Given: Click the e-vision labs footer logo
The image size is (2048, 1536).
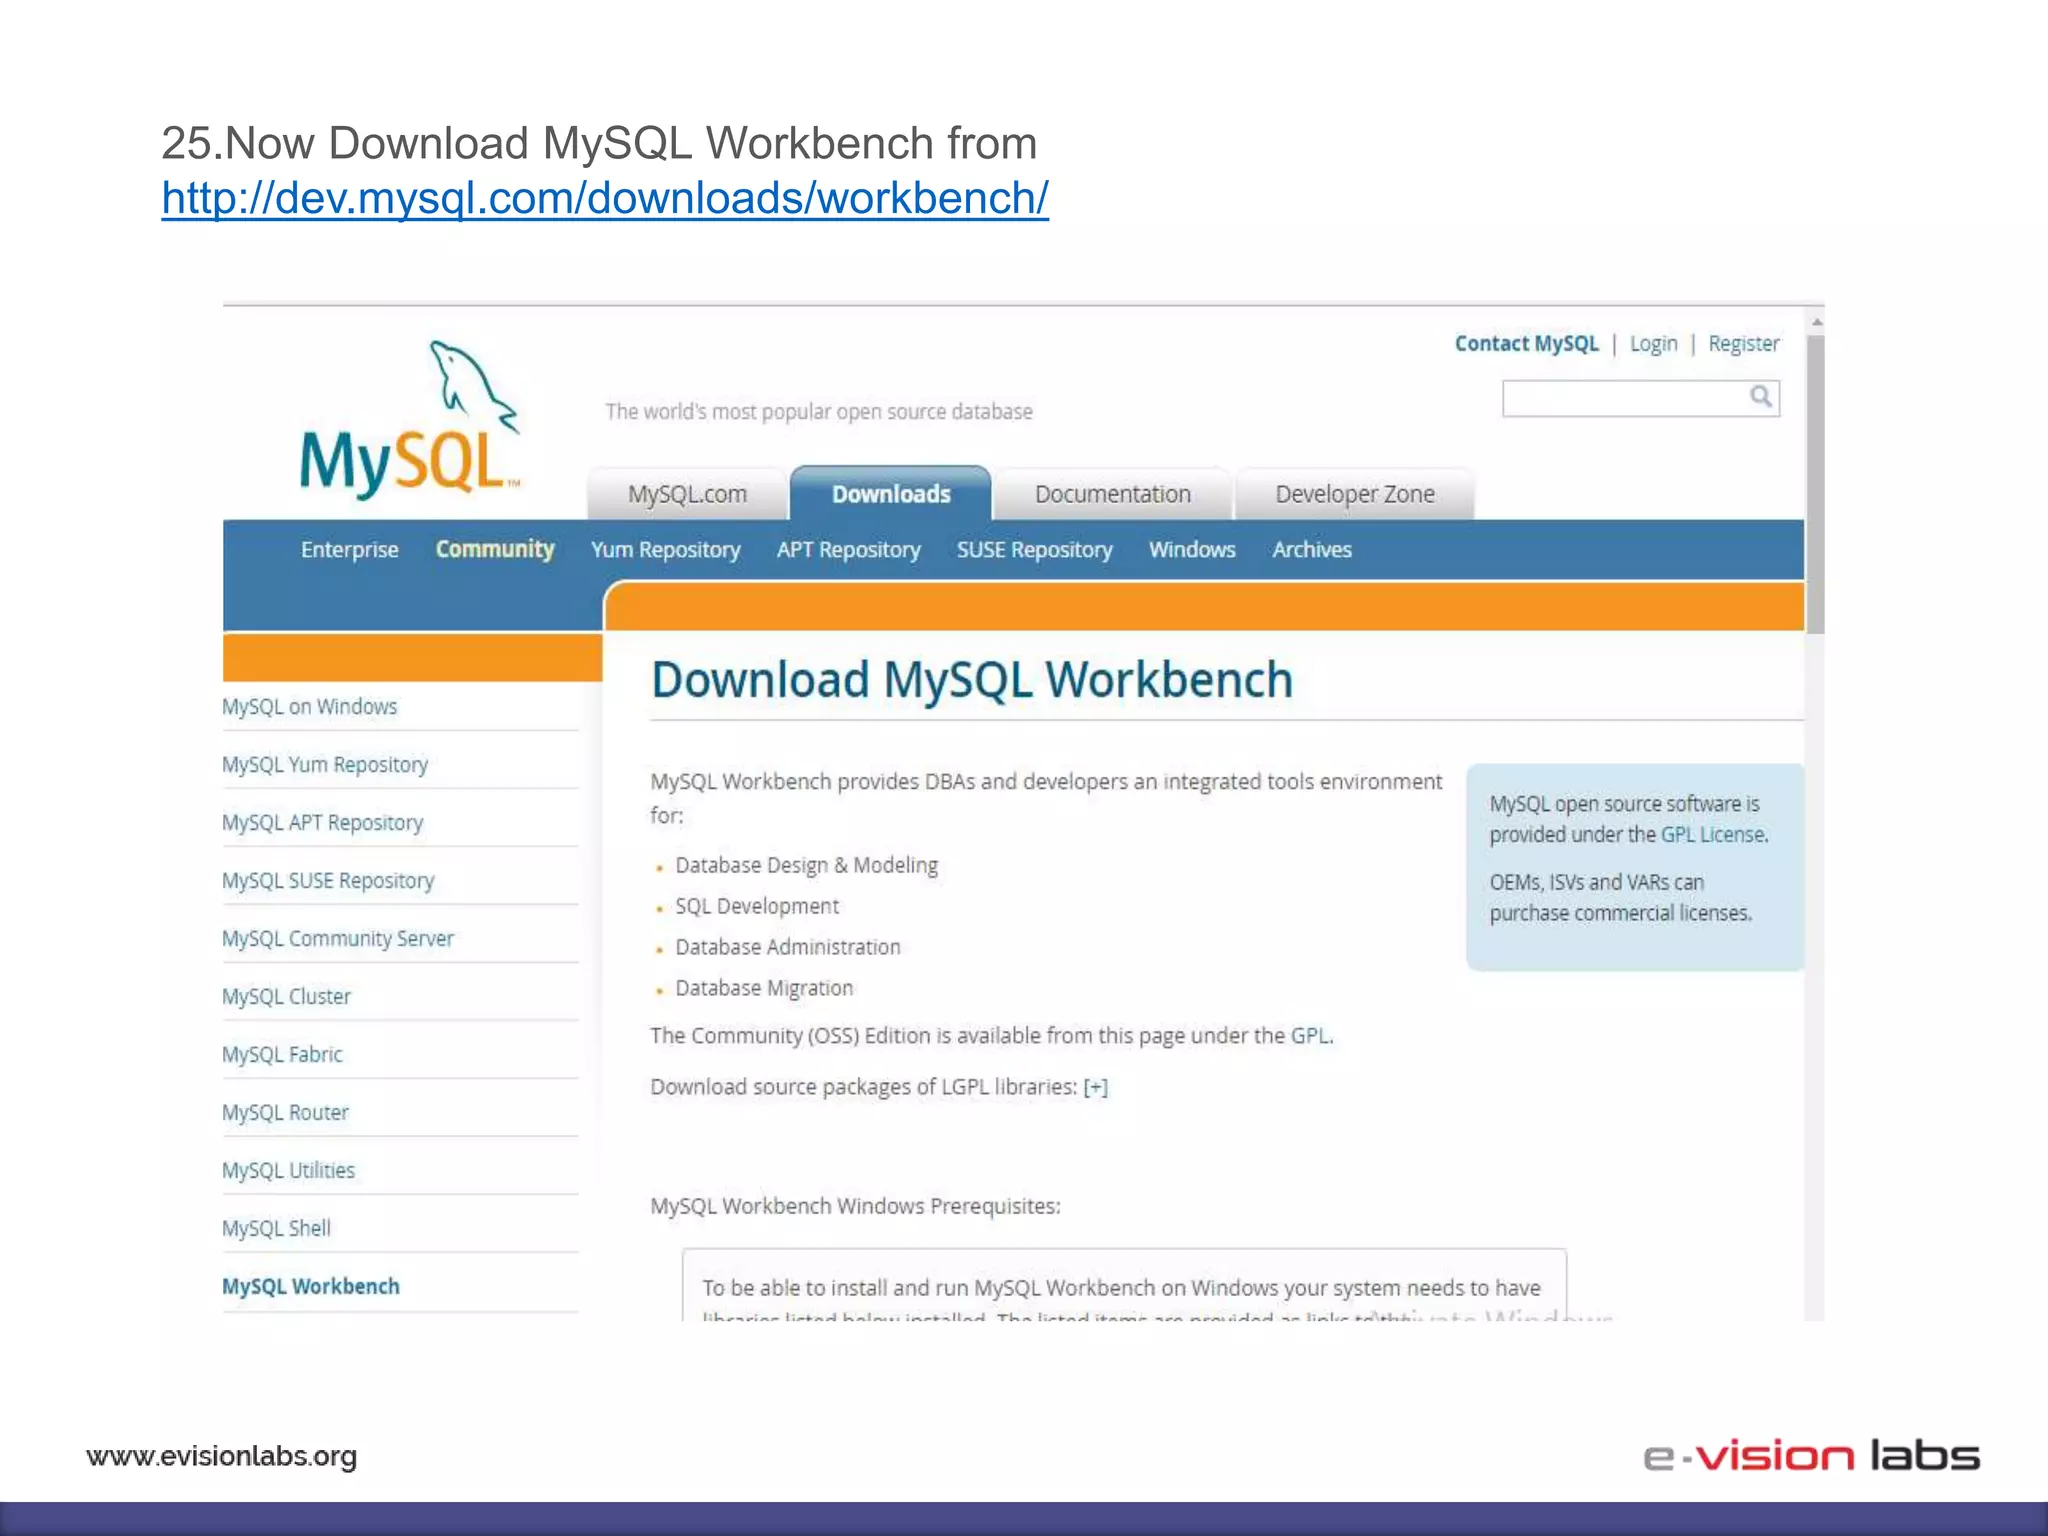Looking at the screenshot, I should pos(1811,1455).
